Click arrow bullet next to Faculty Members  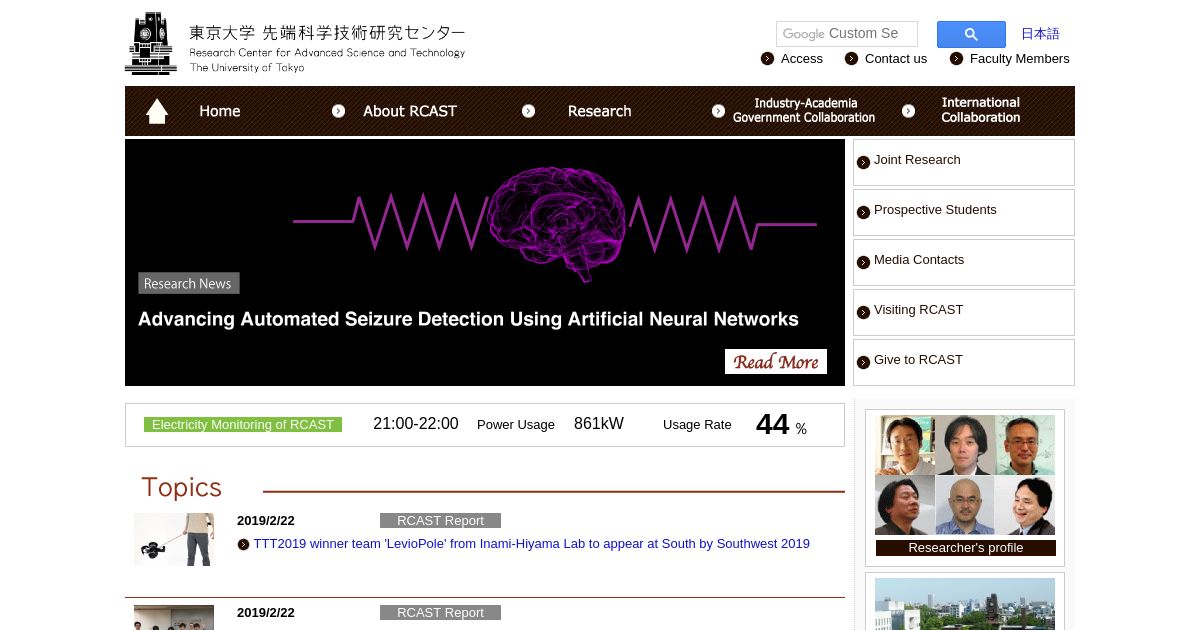957,59
